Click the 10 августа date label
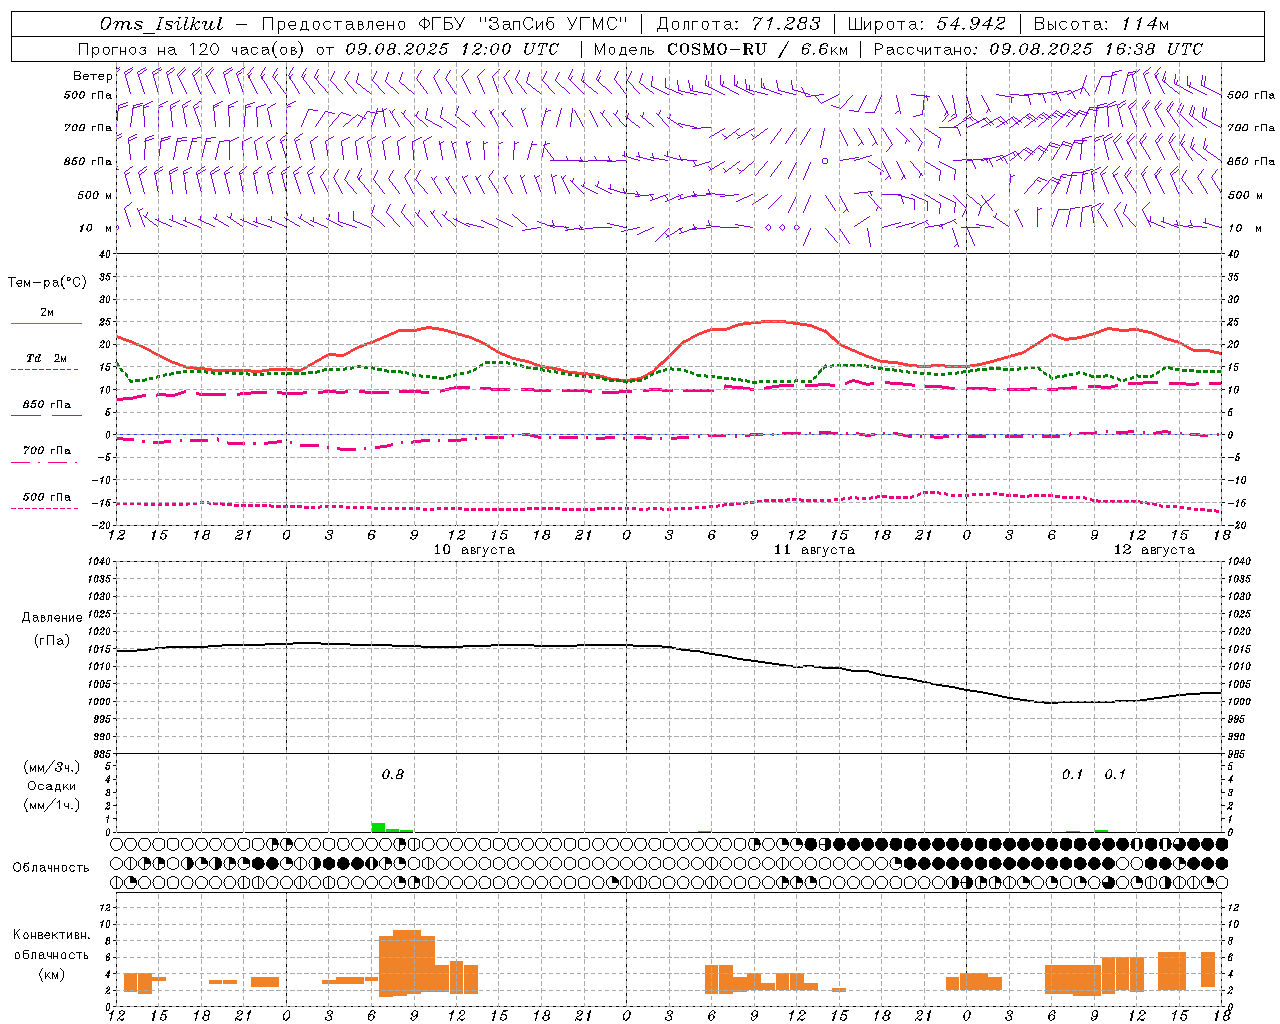The image size is (1280, 1024). 474,550
